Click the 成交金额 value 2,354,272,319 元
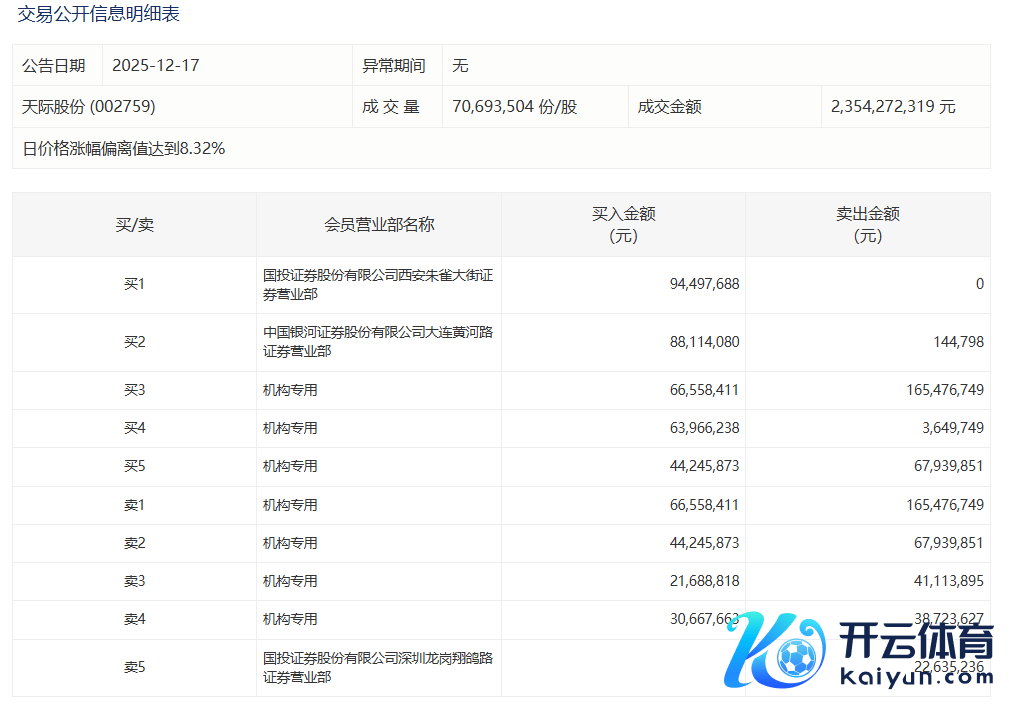 (x=893, y=106)
